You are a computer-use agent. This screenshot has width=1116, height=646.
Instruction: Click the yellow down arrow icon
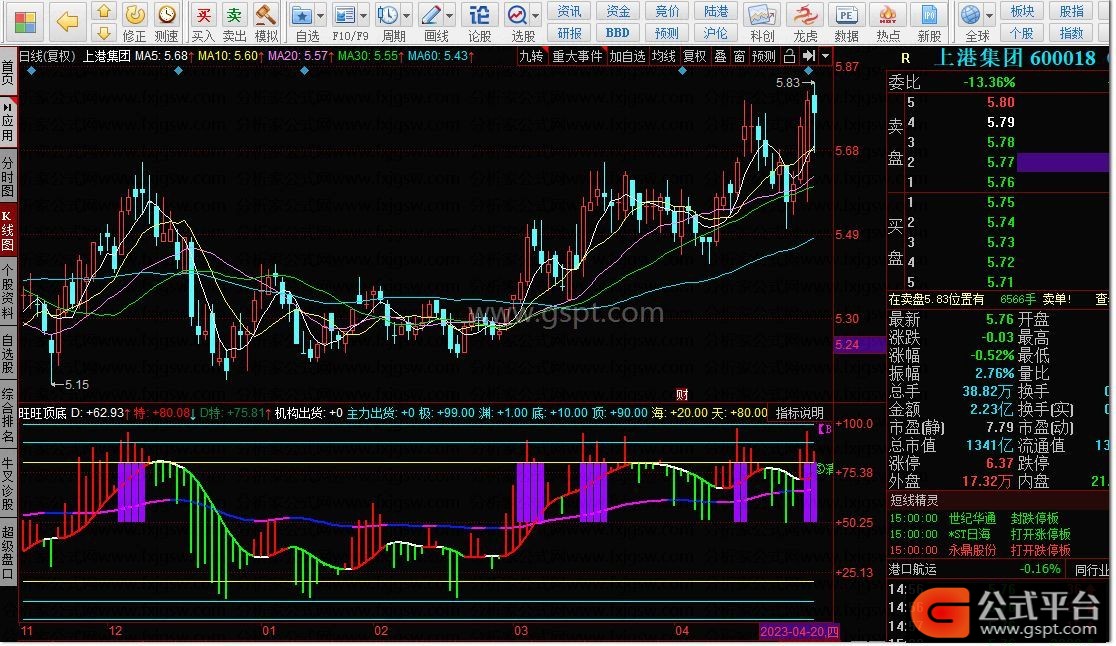click(105, 32)
